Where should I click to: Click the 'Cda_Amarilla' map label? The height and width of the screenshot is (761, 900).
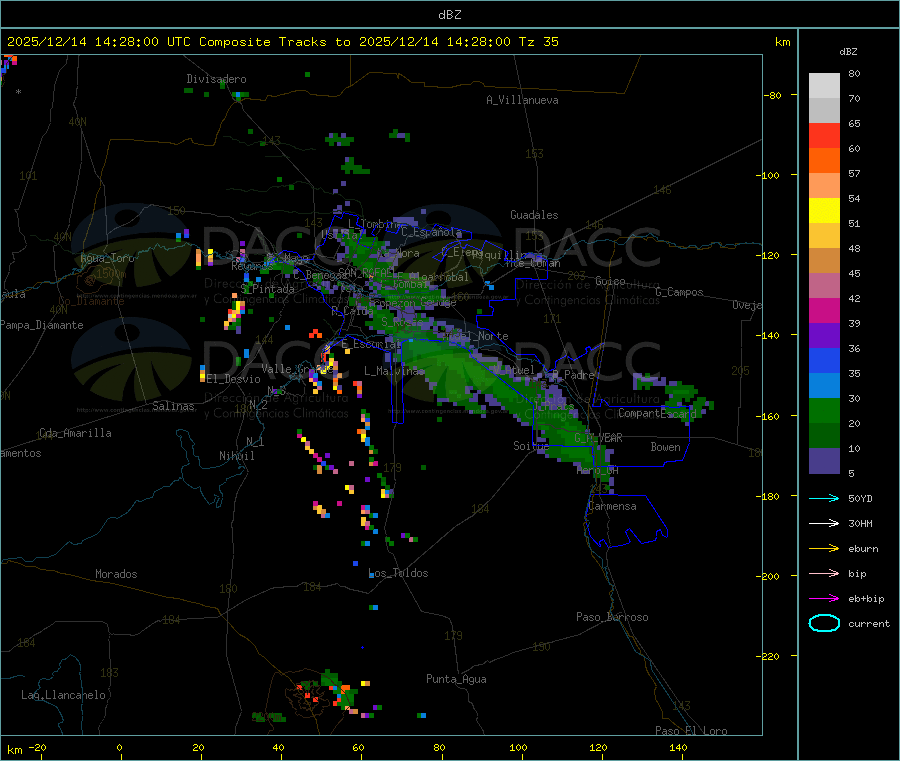pyautogui.click(x=75, y=433)
